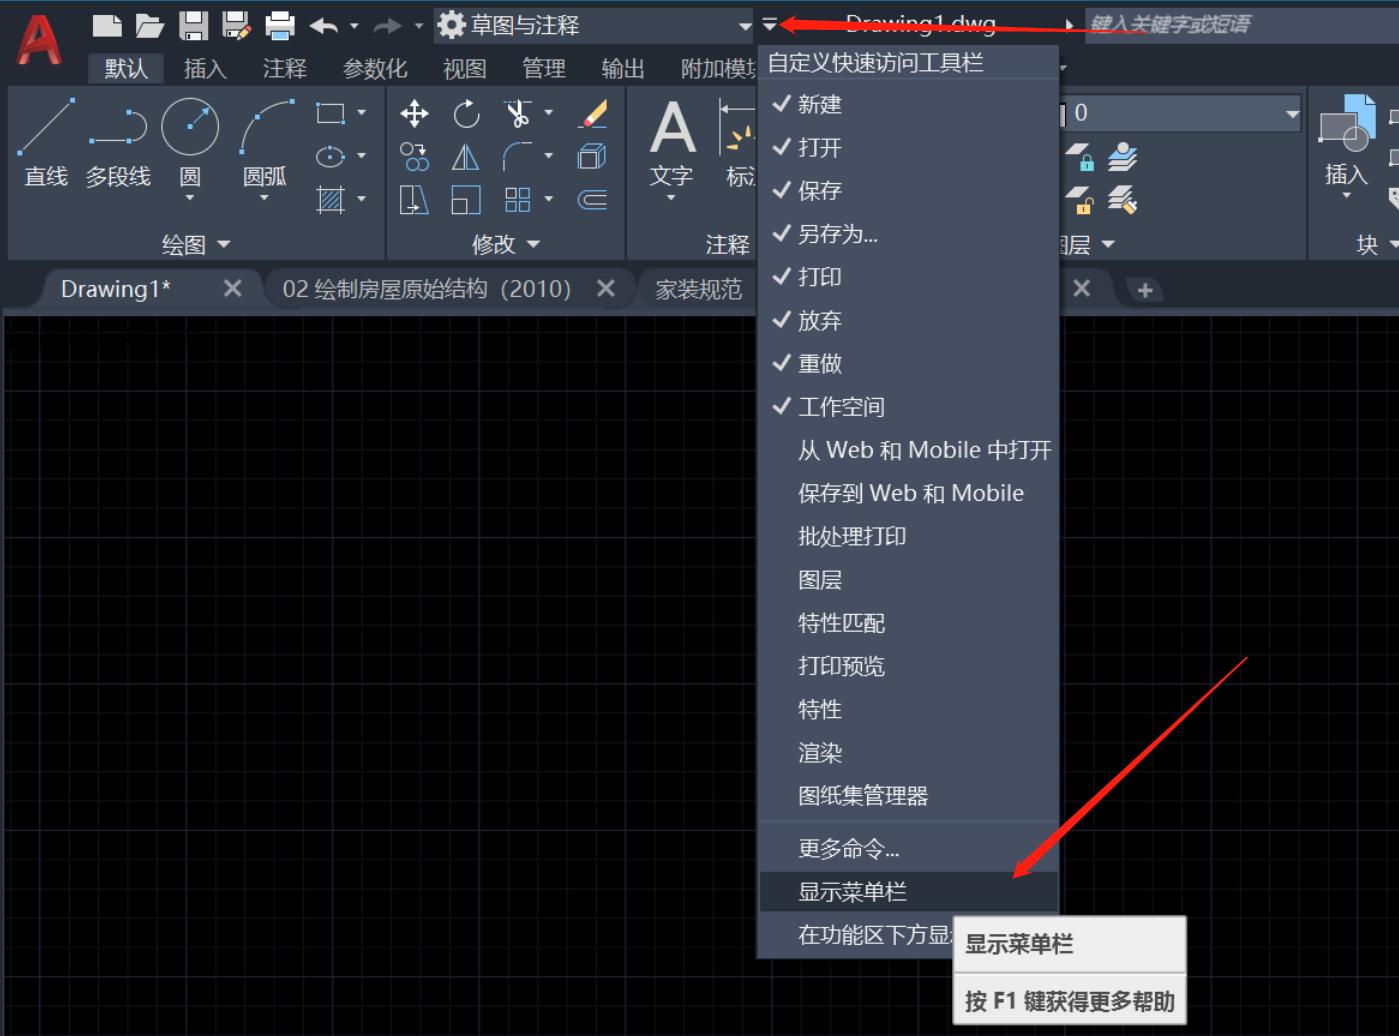Activate the 圆 circle tool
1399x1036 pixels.
(x=190, y=130)
